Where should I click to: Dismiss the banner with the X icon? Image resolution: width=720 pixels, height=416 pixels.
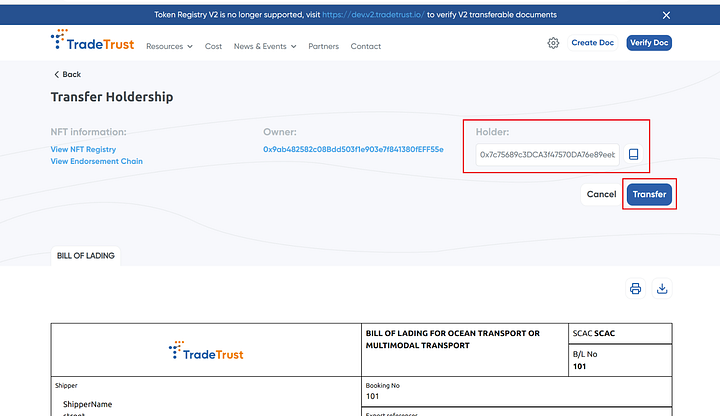[694, 15]
